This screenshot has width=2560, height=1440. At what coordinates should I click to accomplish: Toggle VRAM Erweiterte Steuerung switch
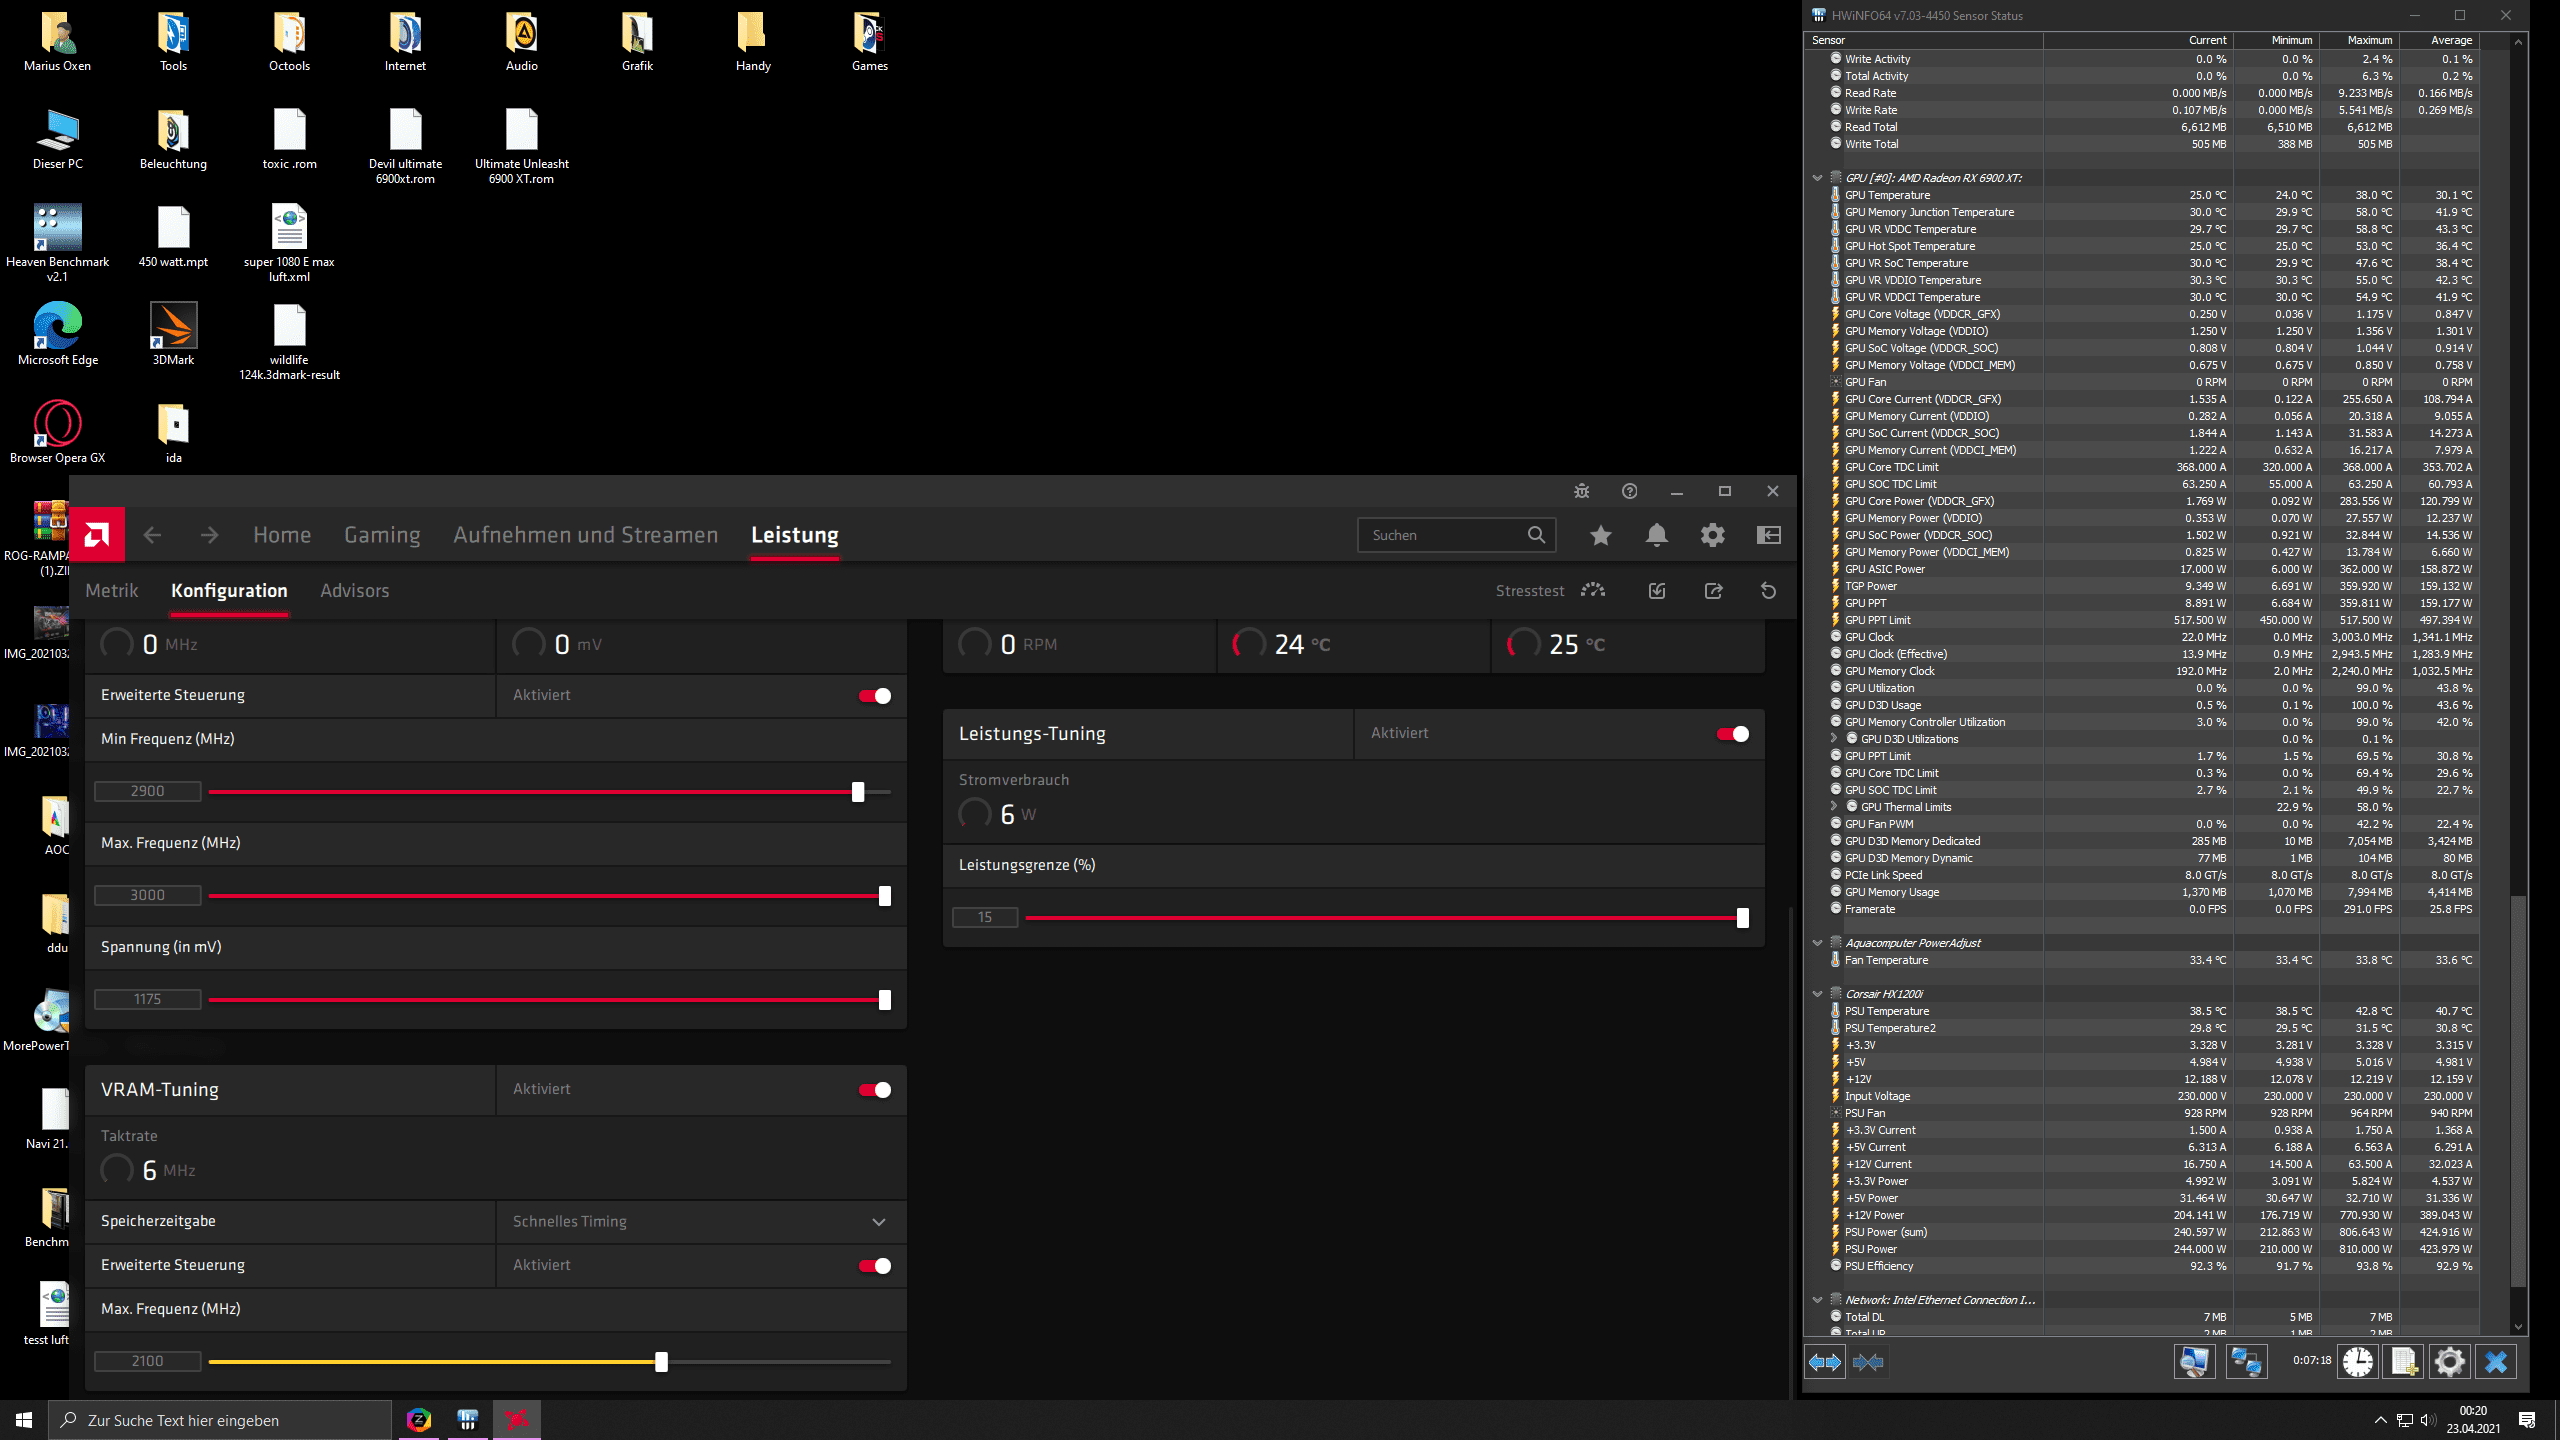point(875,1266)
